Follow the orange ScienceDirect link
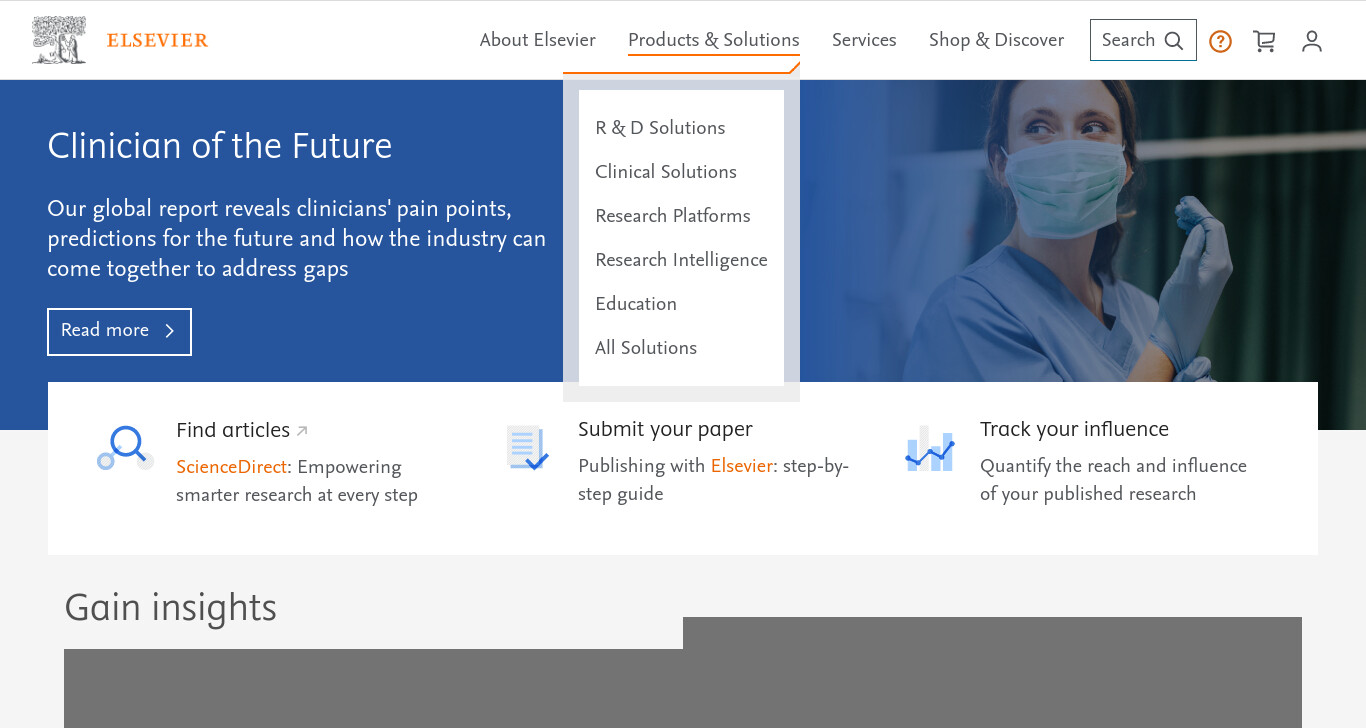The height and width of the screenshot is (728, 1366). coord(231,467)
